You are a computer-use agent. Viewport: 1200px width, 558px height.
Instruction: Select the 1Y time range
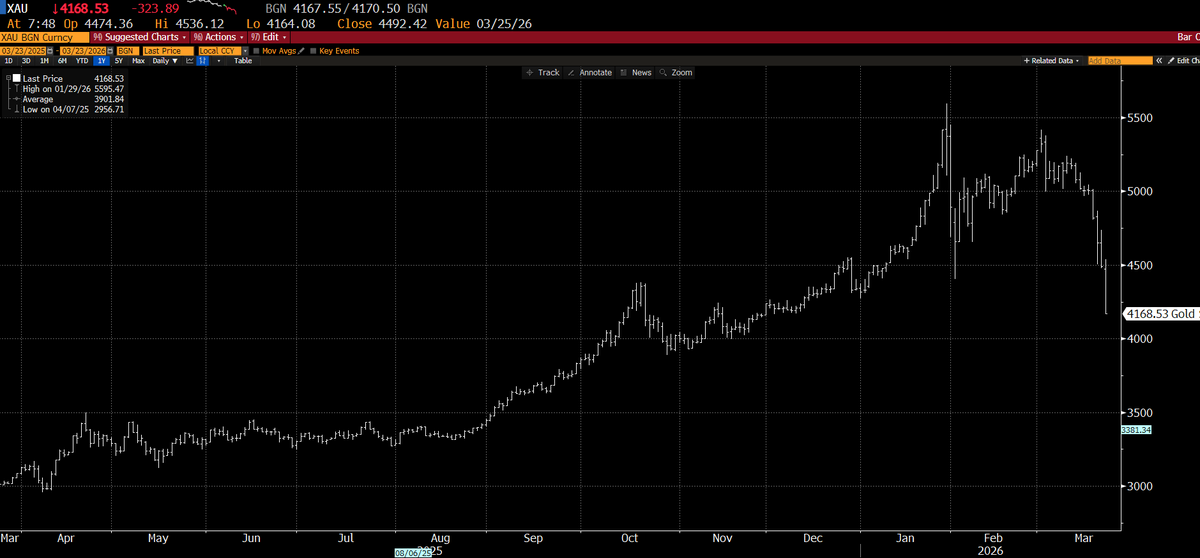[x=101, y=61]
